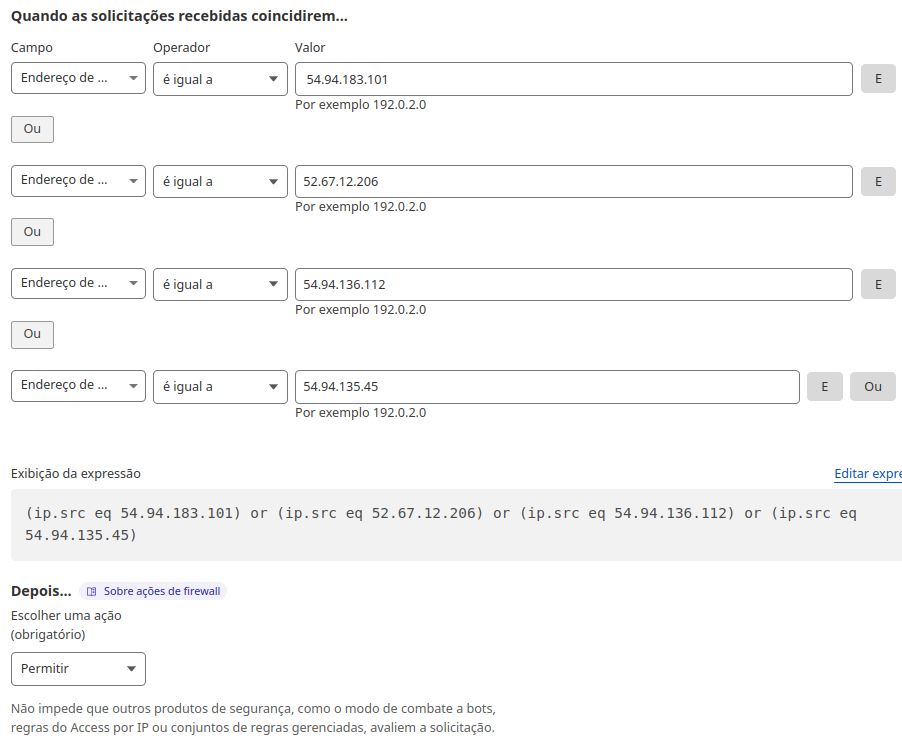Click the book icon in the Sobre ações de firewall badge

pyautogui.click(x=91, y=592)
